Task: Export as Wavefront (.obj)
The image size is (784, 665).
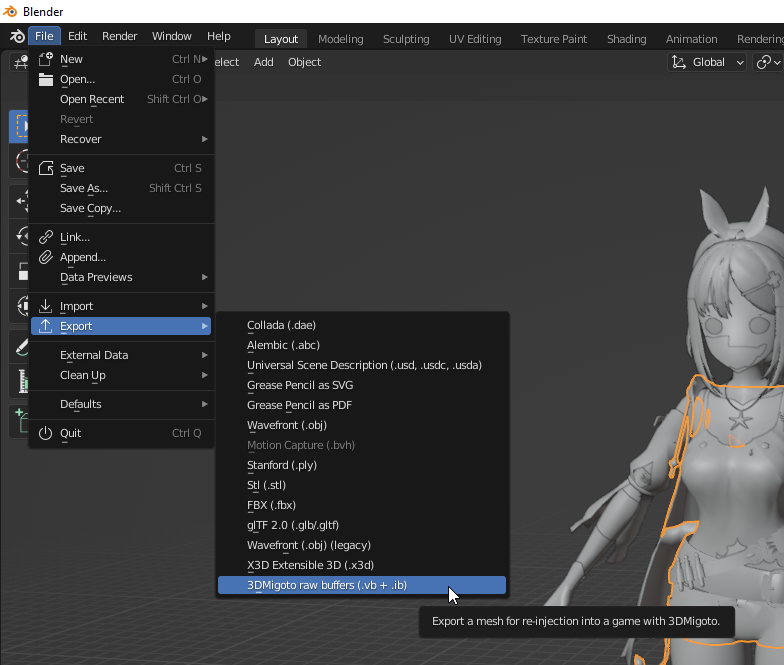Action: [x=362, y=425]
